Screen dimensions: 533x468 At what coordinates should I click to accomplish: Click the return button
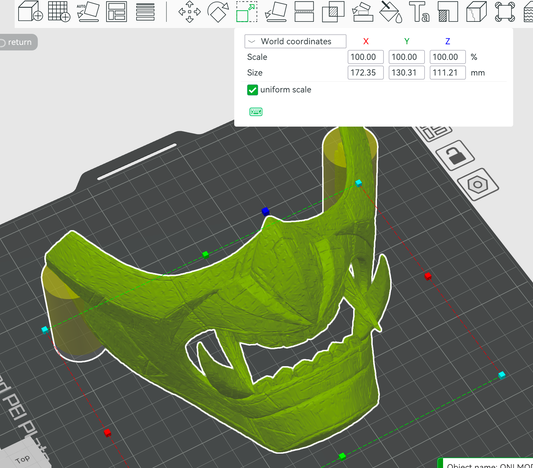point(17,42)
